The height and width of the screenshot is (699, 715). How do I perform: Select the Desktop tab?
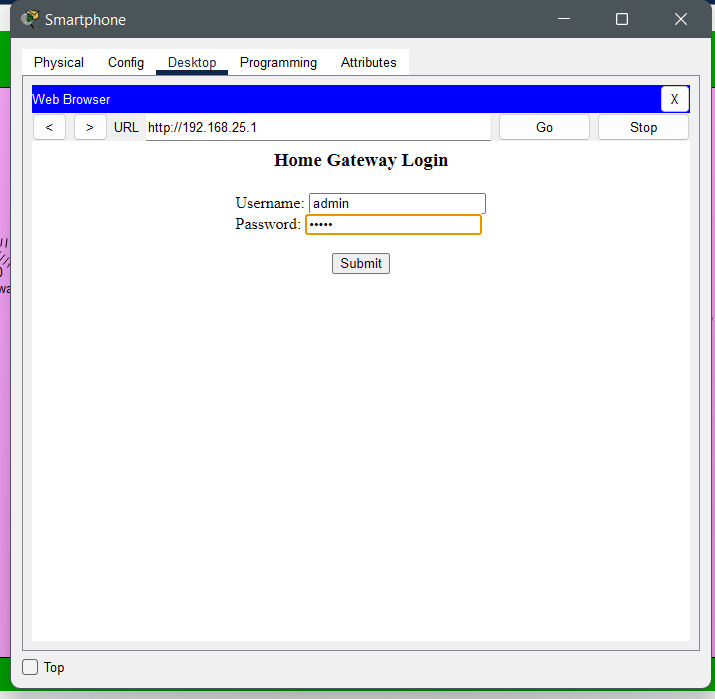(x=192, y=62)
